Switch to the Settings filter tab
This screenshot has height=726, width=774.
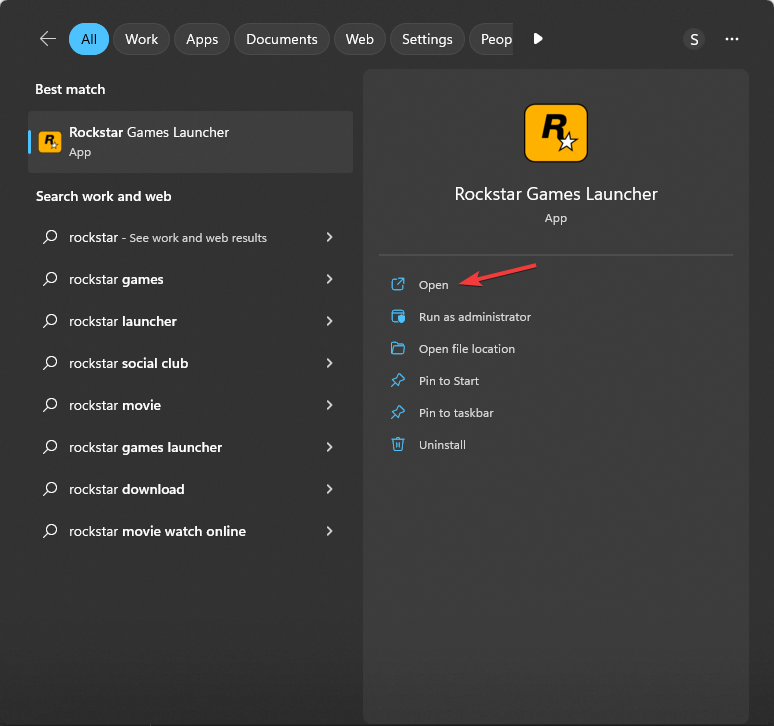click(x=427, y=39)
